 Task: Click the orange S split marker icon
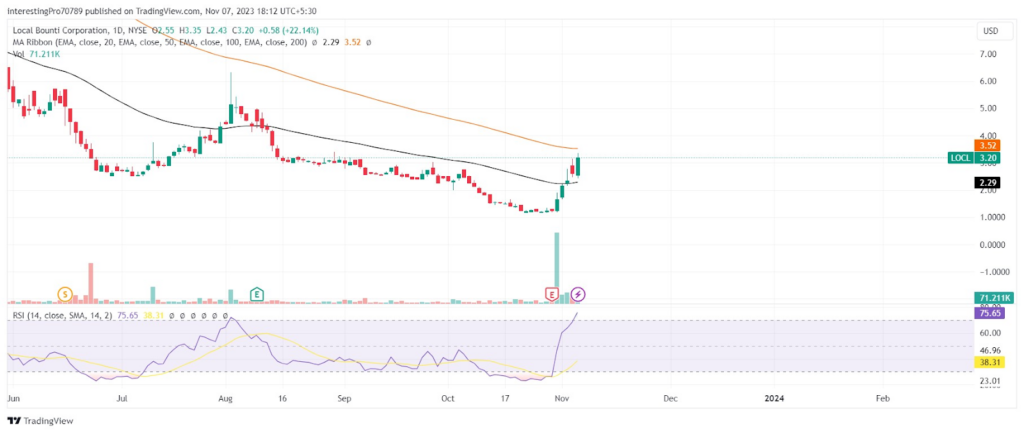tap(65, 295)
